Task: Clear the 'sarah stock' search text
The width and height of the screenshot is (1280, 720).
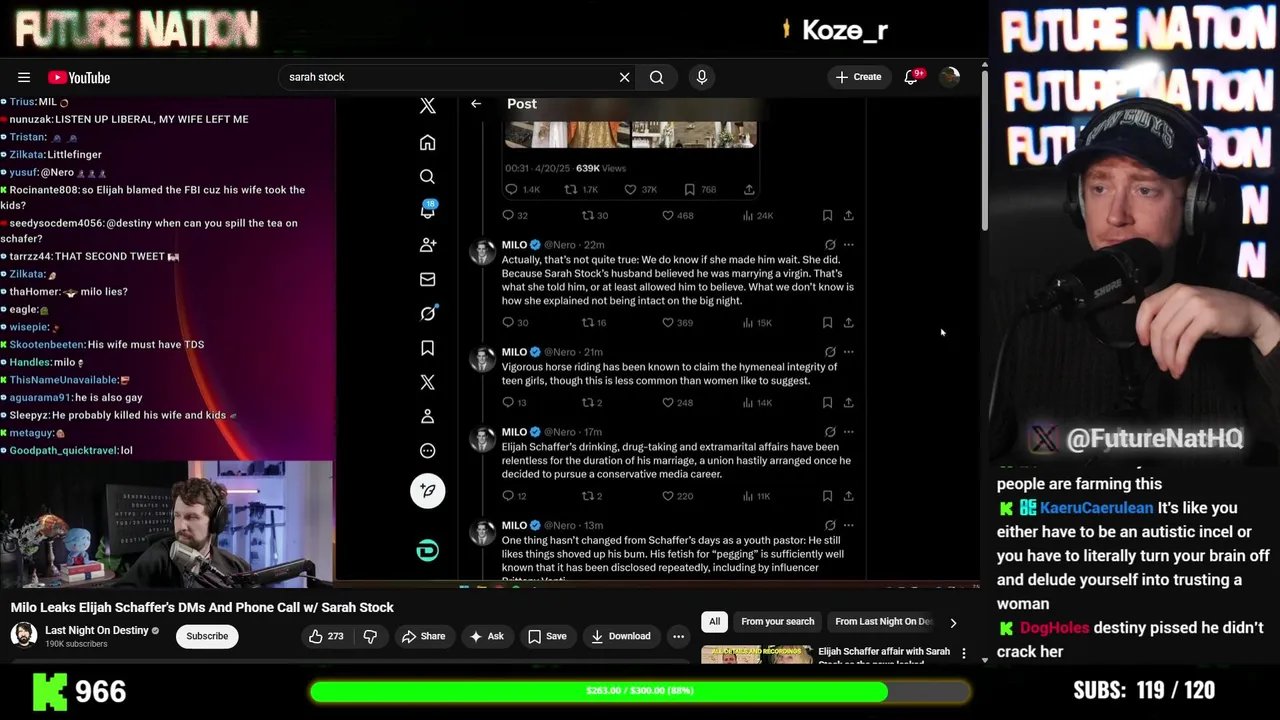Action: click(x=625, y=77)
